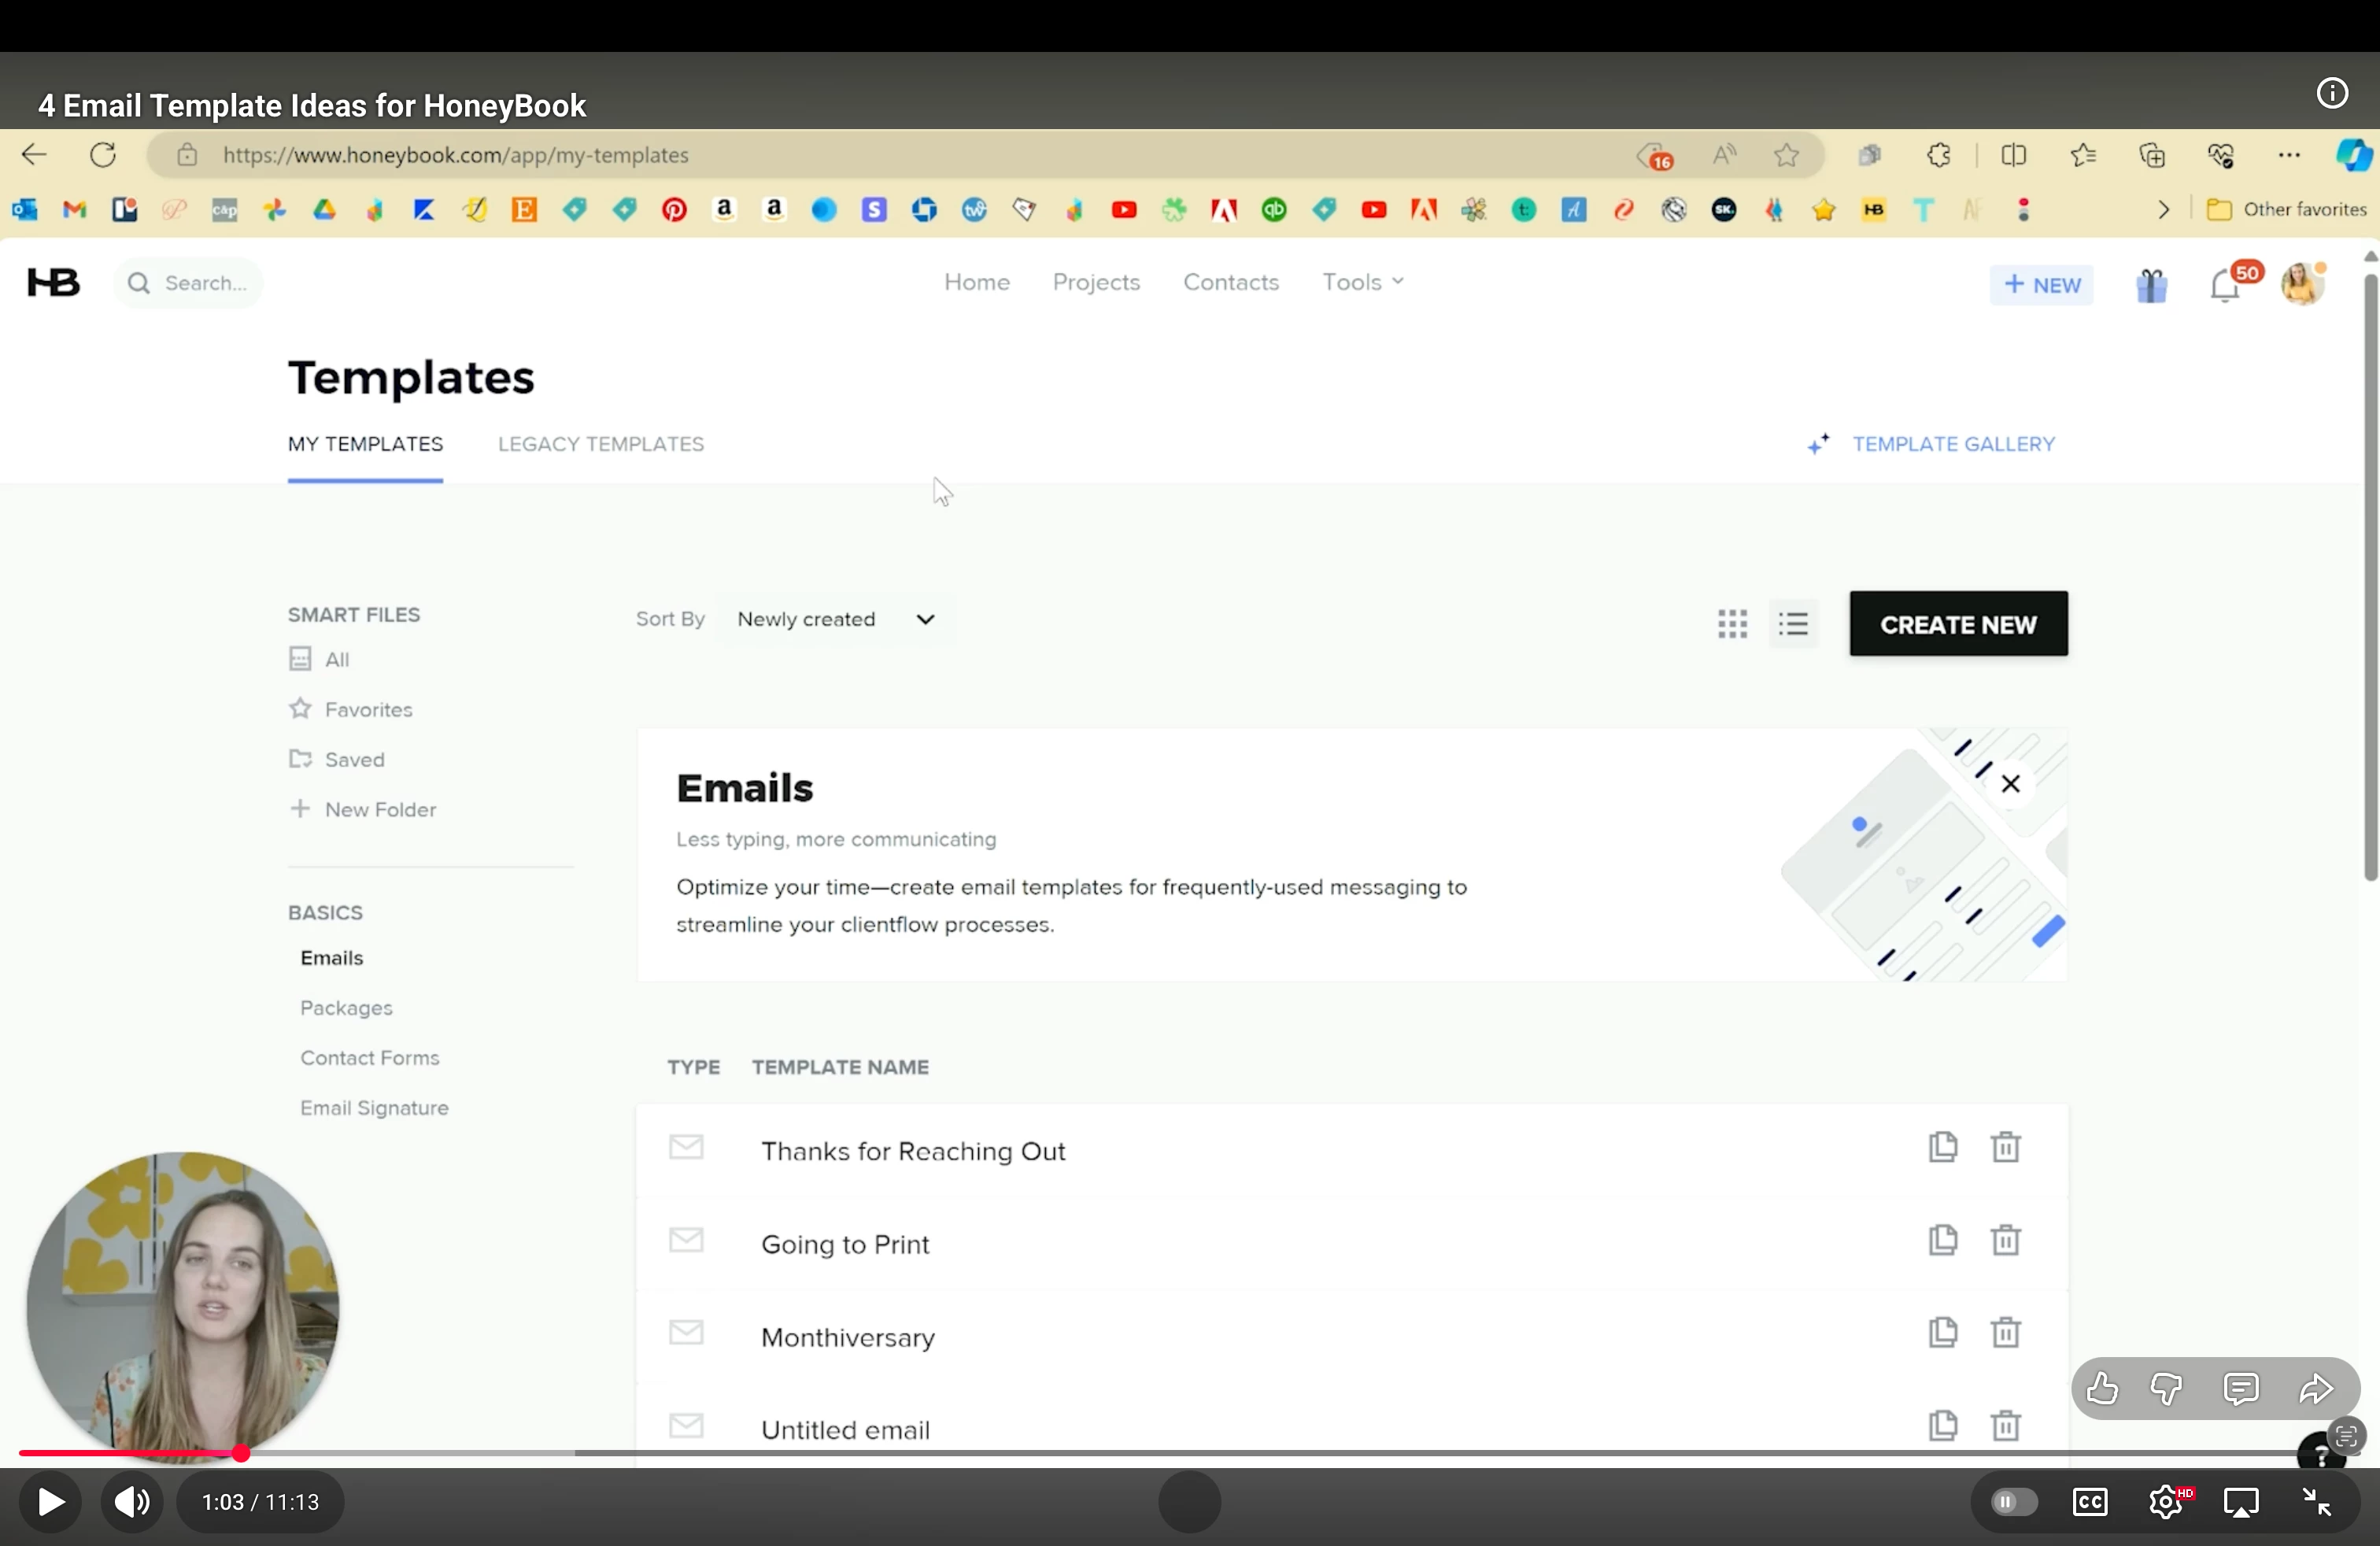Toggle the video autoplay switch
This screenshot has width=2380, height=1546.
point(2013,1502)
